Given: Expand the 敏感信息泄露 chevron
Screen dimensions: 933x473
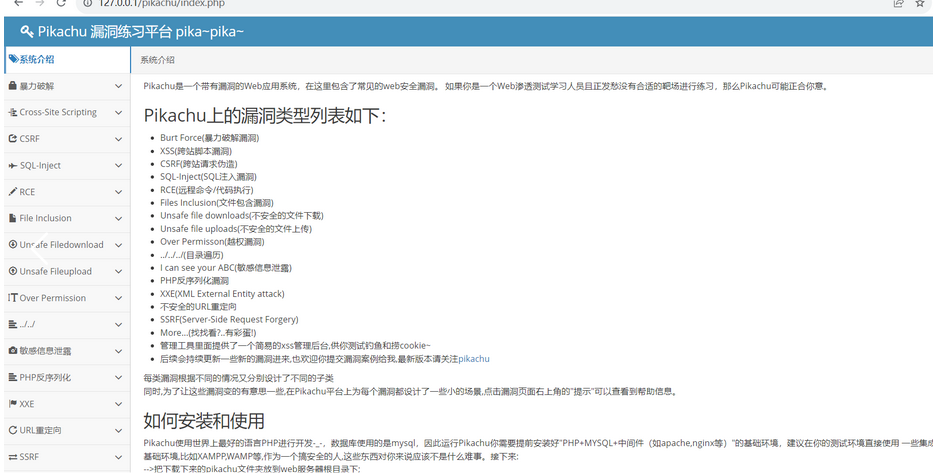Looking at the screenshot, I should coord(118,351).
